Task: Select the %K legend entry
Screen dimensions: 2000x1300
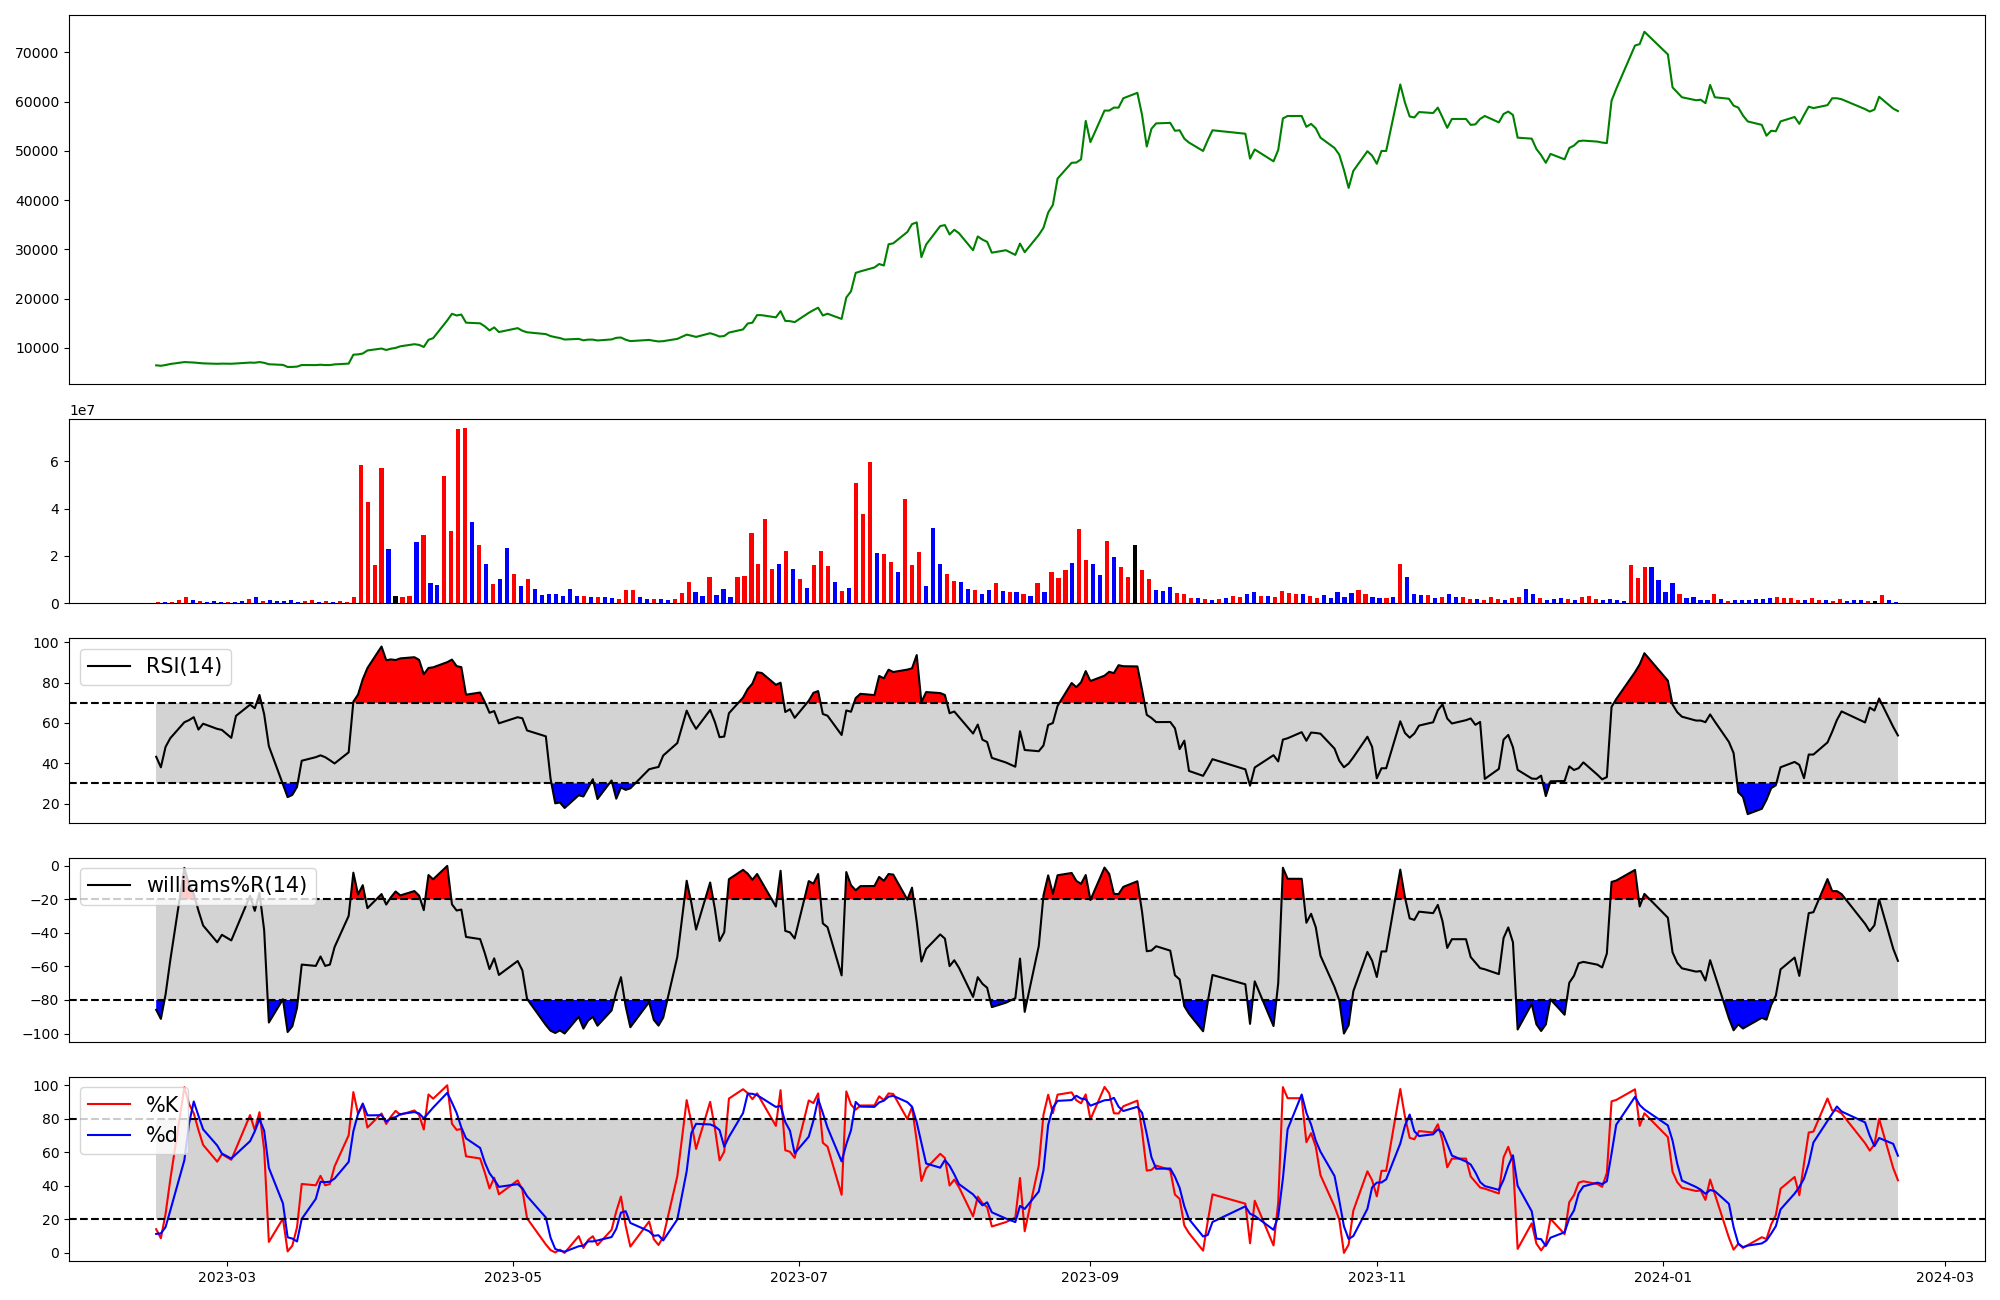Action: (x=162, y=1105)
